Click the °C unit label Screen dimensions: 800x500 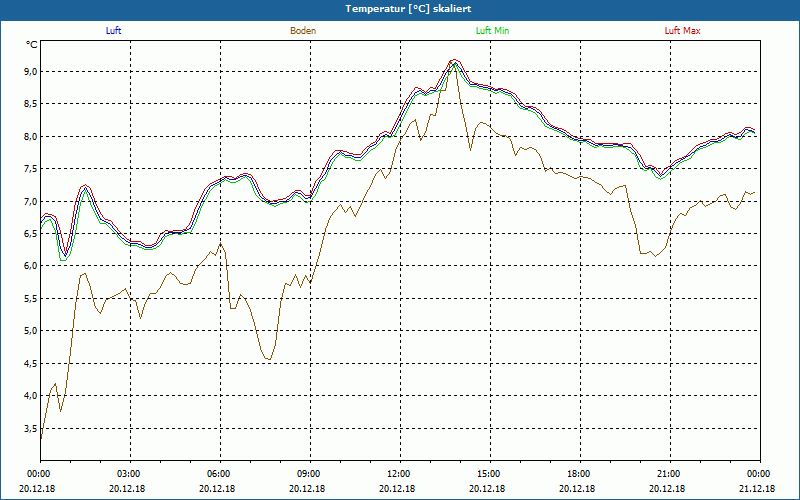[32, 45]
